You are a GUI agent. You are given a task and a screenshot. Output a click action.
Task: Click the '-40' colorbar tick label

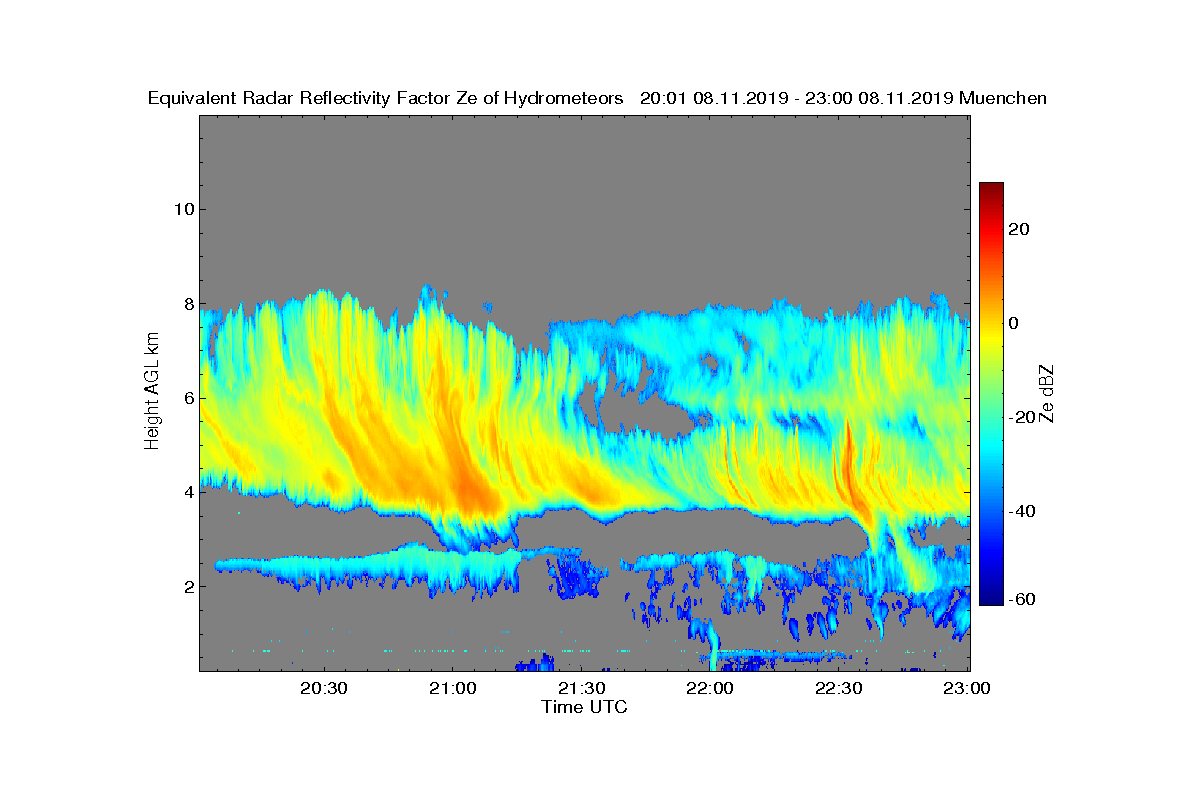pyautogui.click(x=1022, y=511)
